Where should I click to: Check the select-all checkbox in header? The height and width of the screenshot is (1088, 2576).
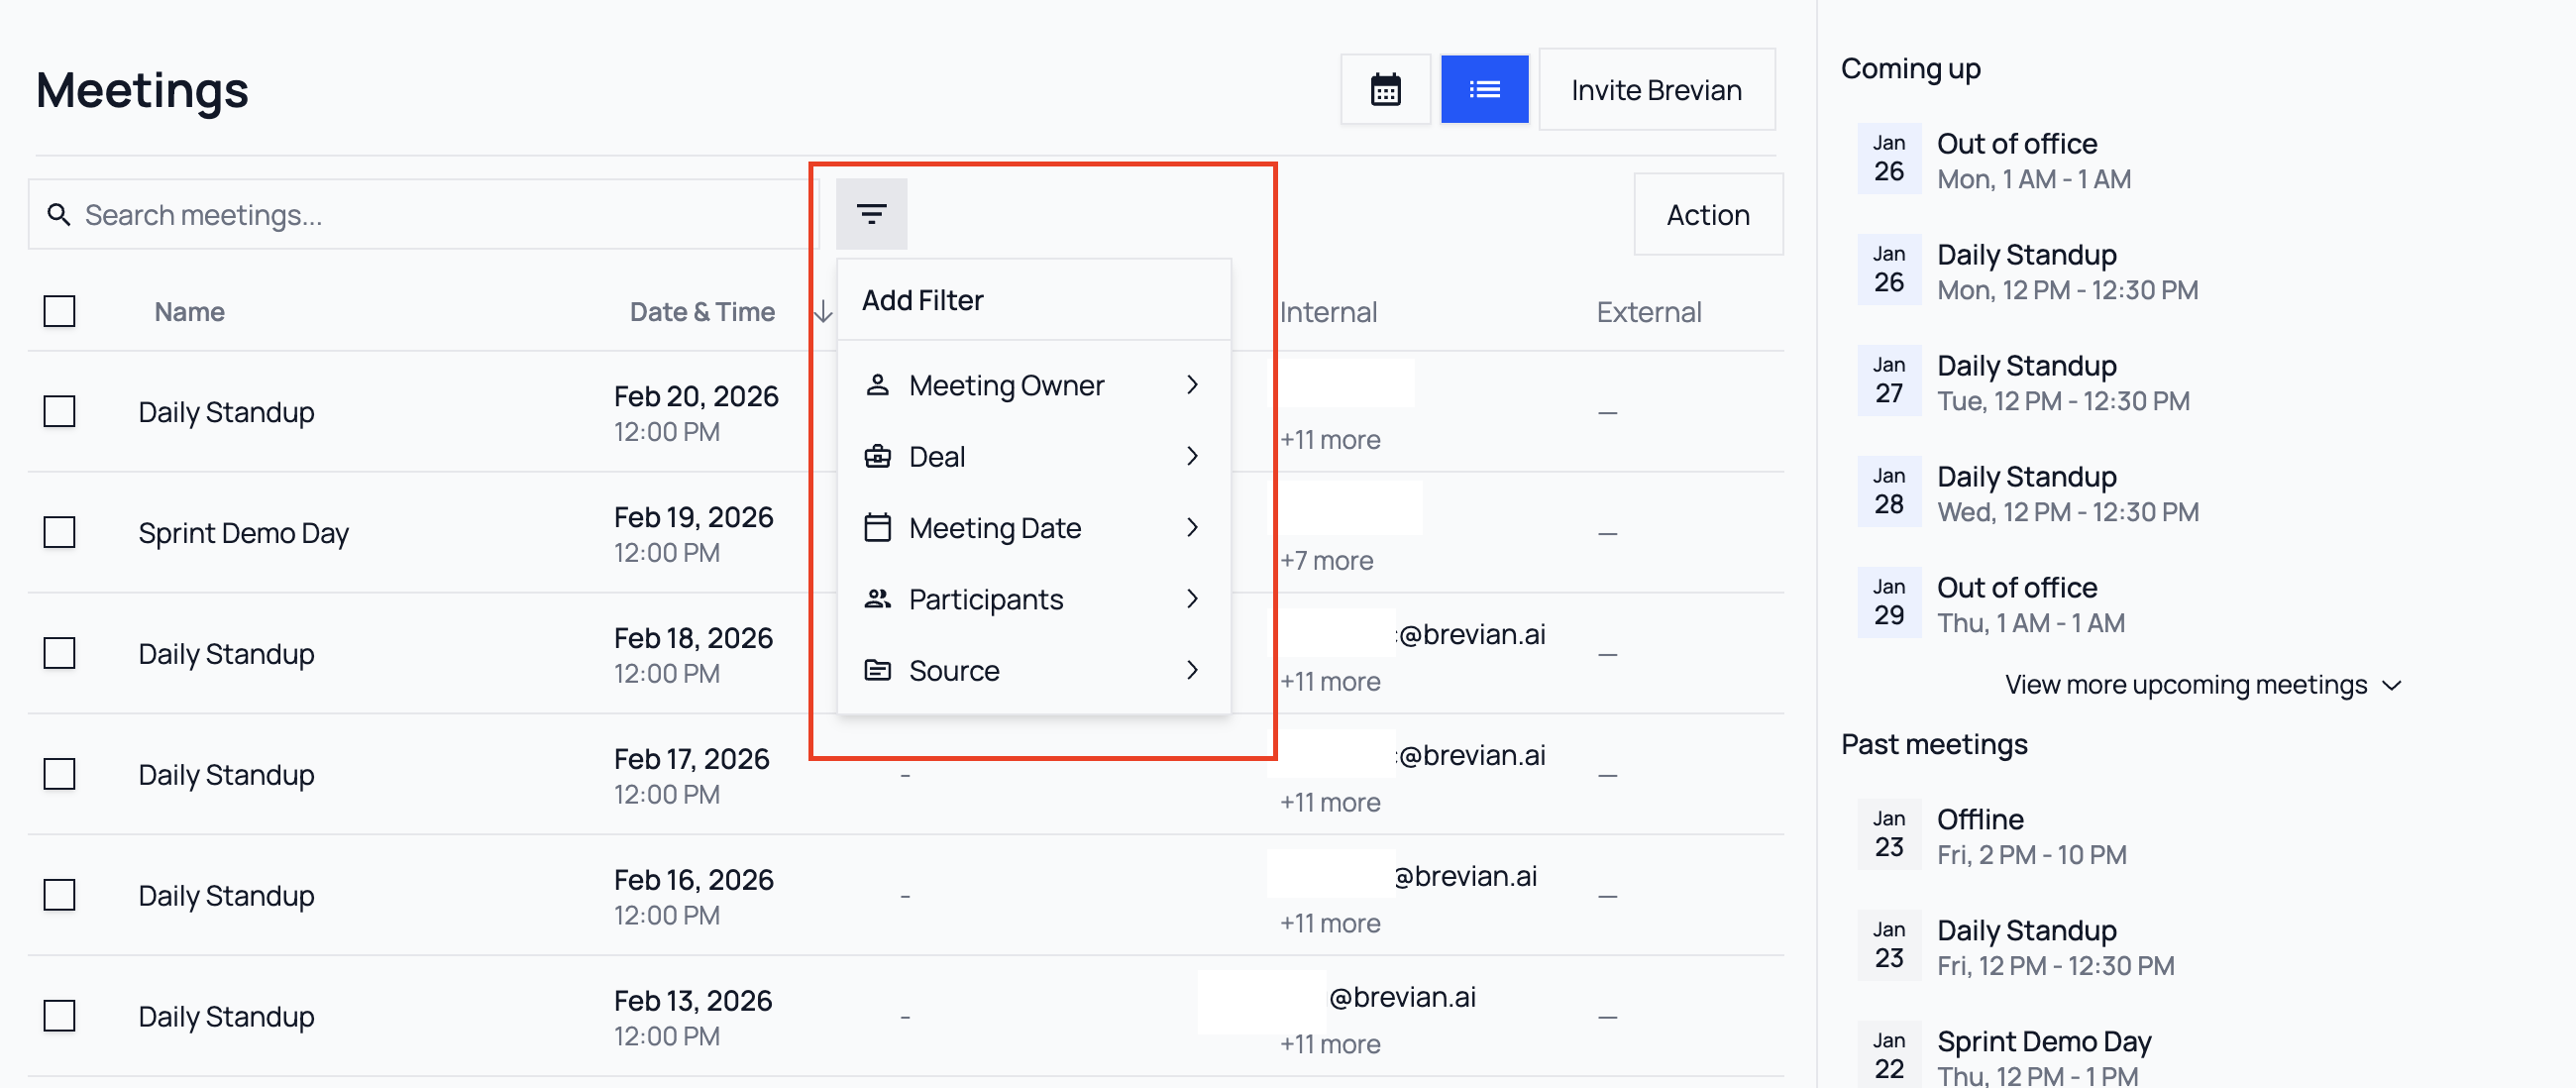pyautogui.click(x=59, y=311)
